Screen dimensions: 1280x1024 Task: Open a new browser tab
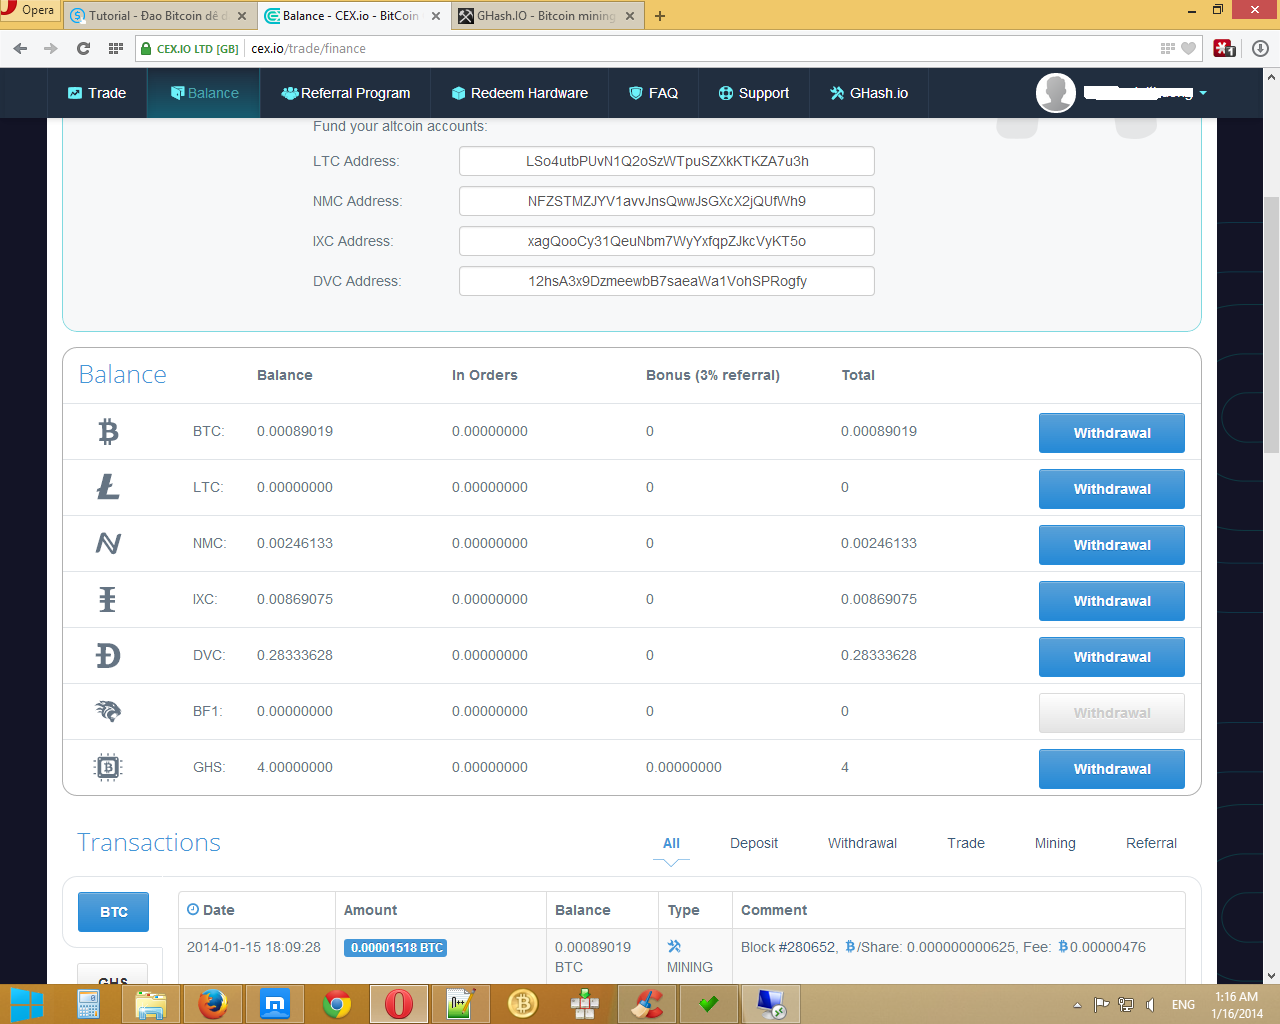point(660,16)
